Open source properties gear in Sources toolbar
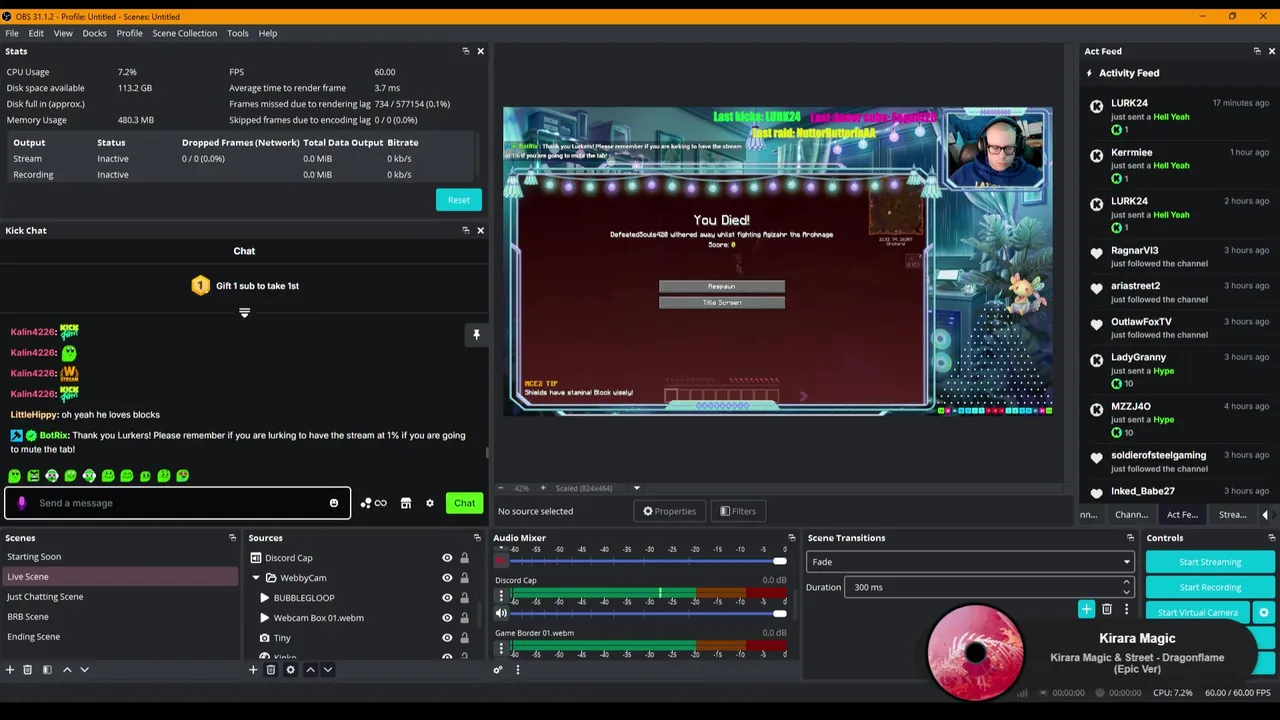The image size is (1280, 720). pyautogui.click(x=291, y=669)
